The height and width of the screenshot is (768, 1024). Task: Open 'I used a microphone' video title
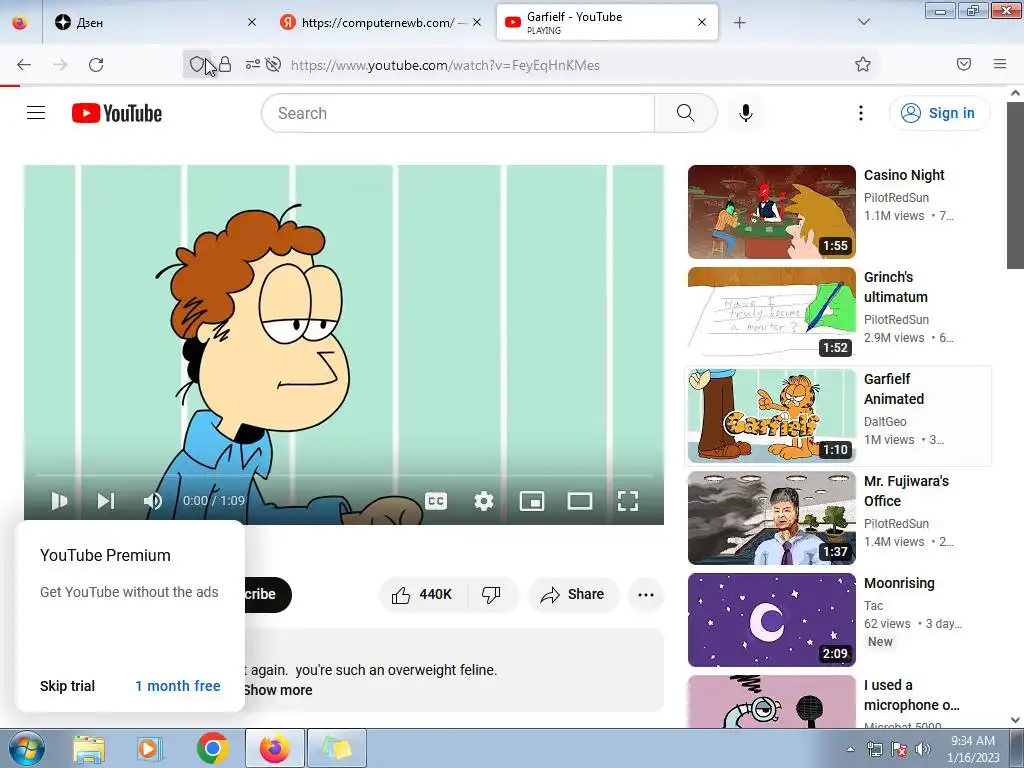912,695
